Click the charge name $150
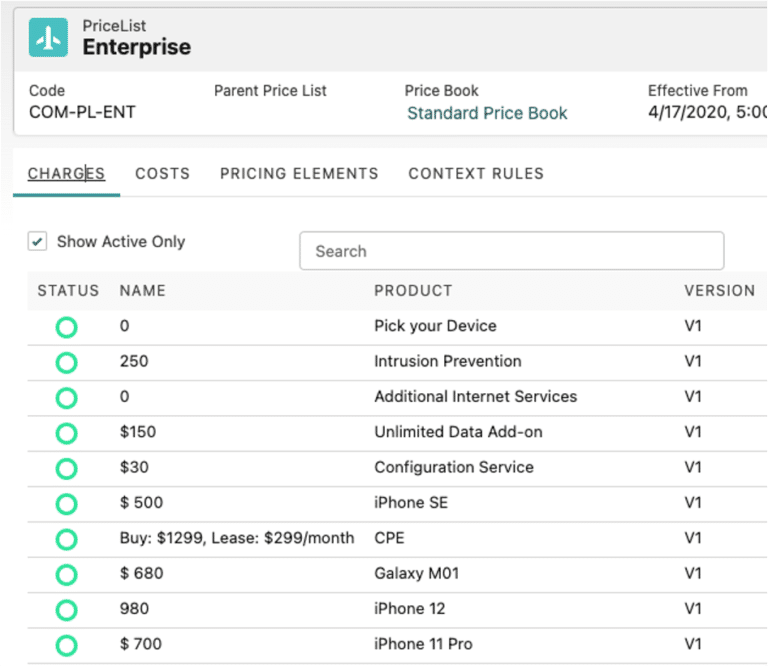Viewport: 768px width, 666px height. tap(138, 431)
